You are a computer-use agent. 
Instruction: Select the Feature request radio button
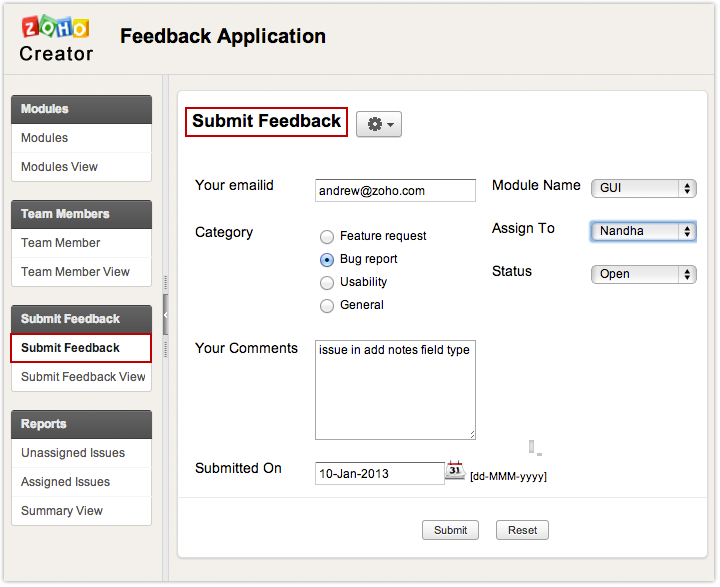click(327, 237)
